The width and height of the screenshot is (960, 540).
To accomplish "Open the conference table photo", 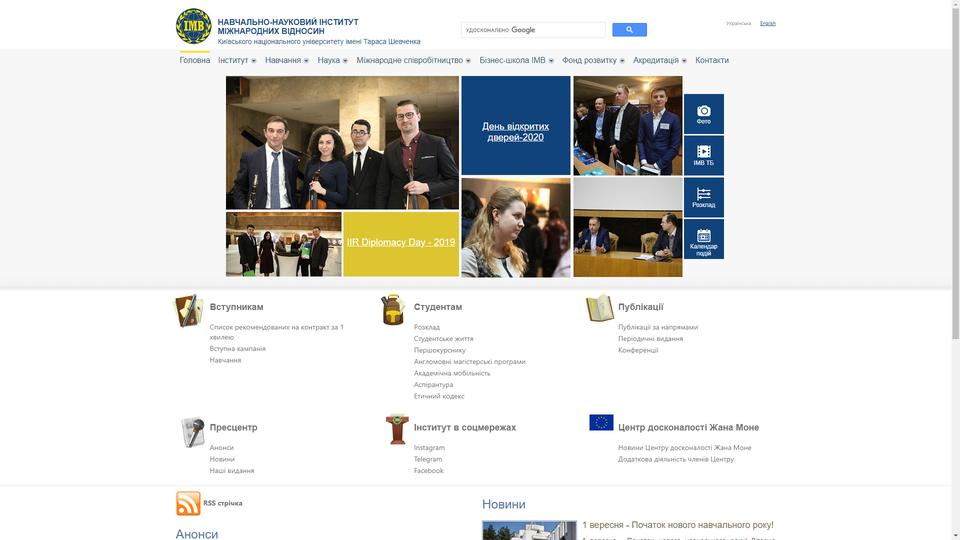I will (628, 227).
